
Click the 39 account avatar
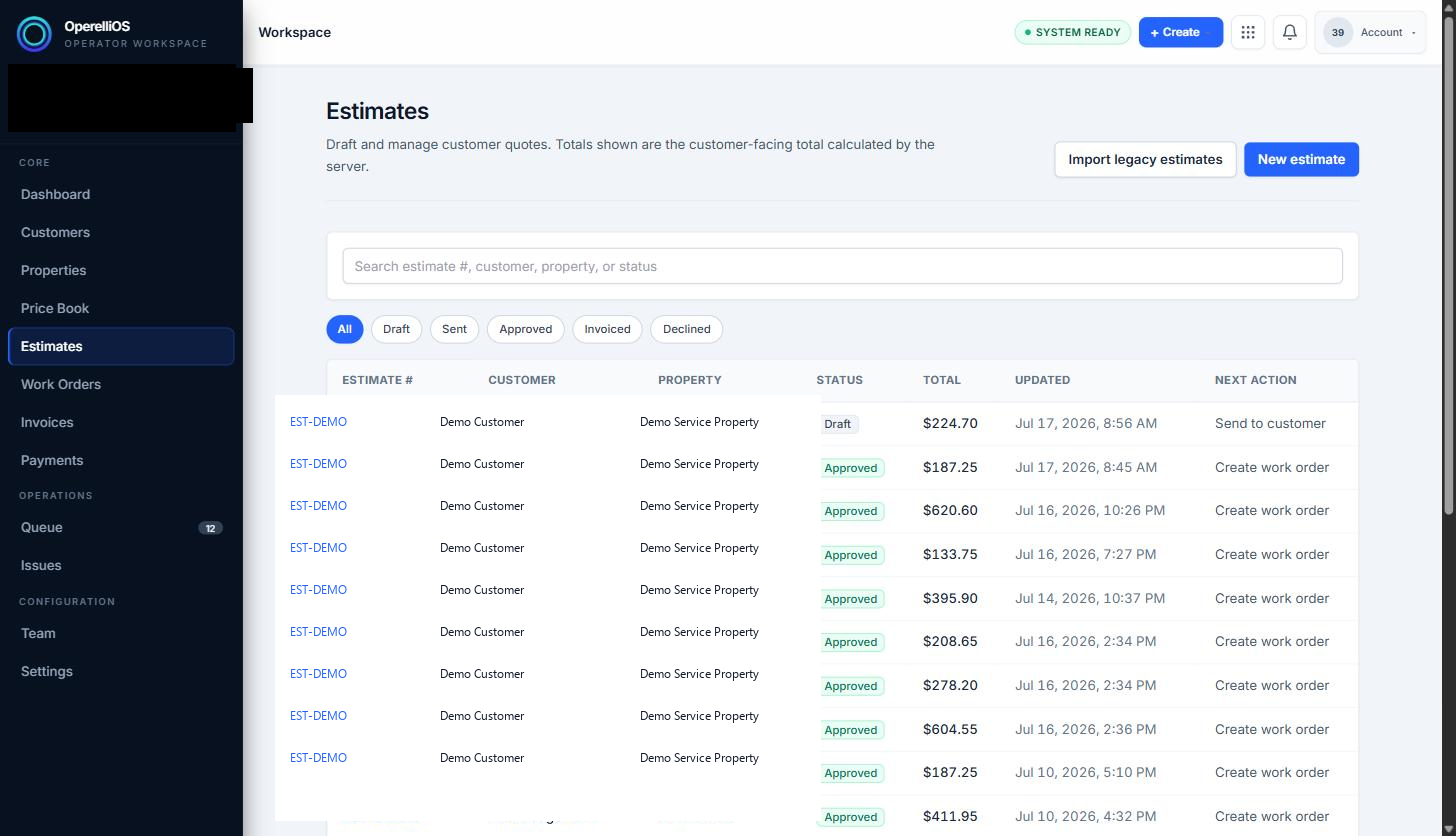point(1338,32)
